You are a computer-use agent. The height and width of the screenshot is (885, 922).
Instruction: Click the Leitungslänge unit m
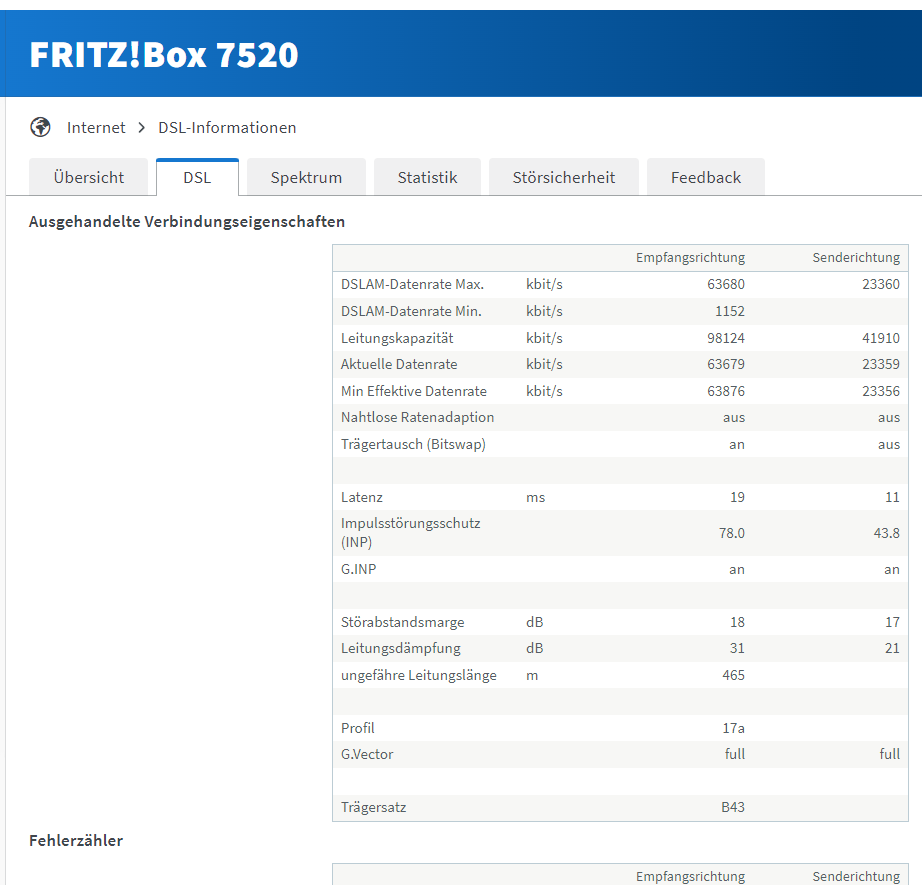532,676
